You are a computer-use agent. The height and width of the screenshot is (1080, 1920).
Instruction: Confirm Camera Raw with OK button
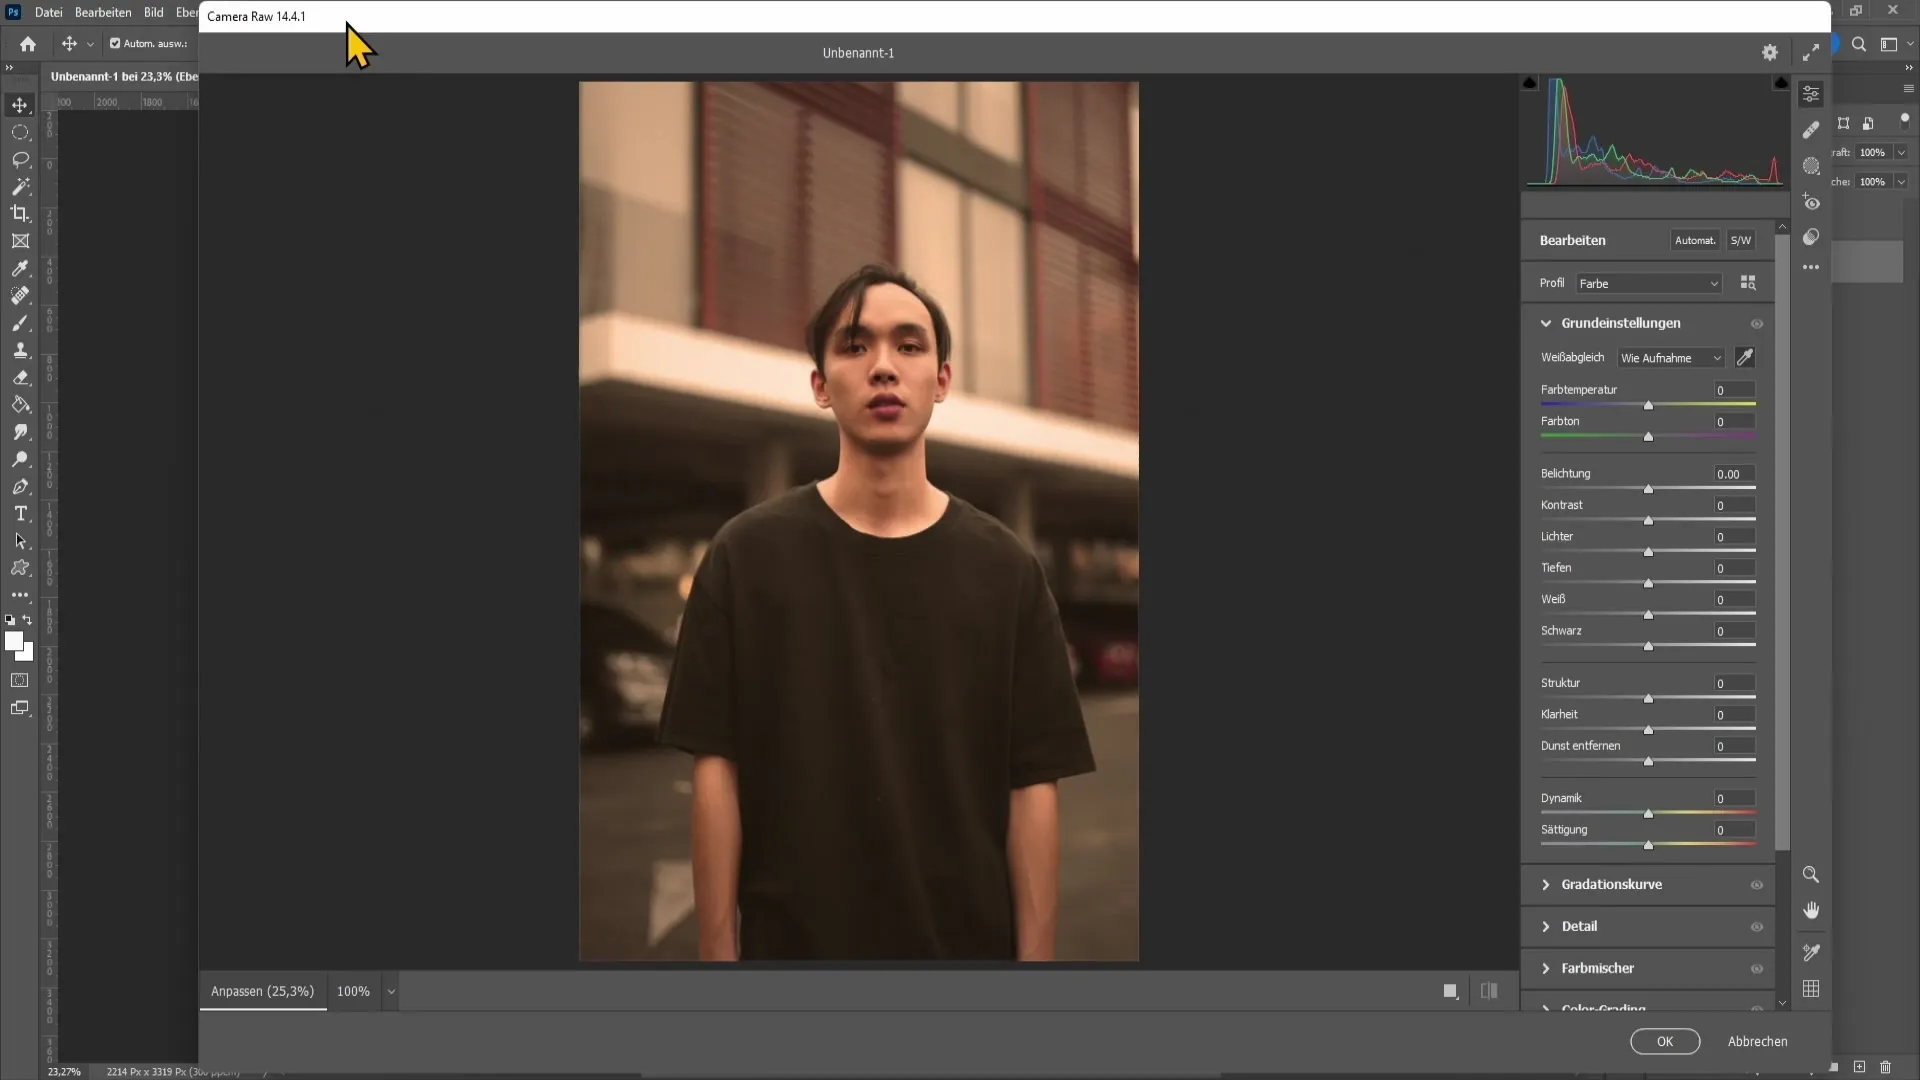pos(1664,1041)
